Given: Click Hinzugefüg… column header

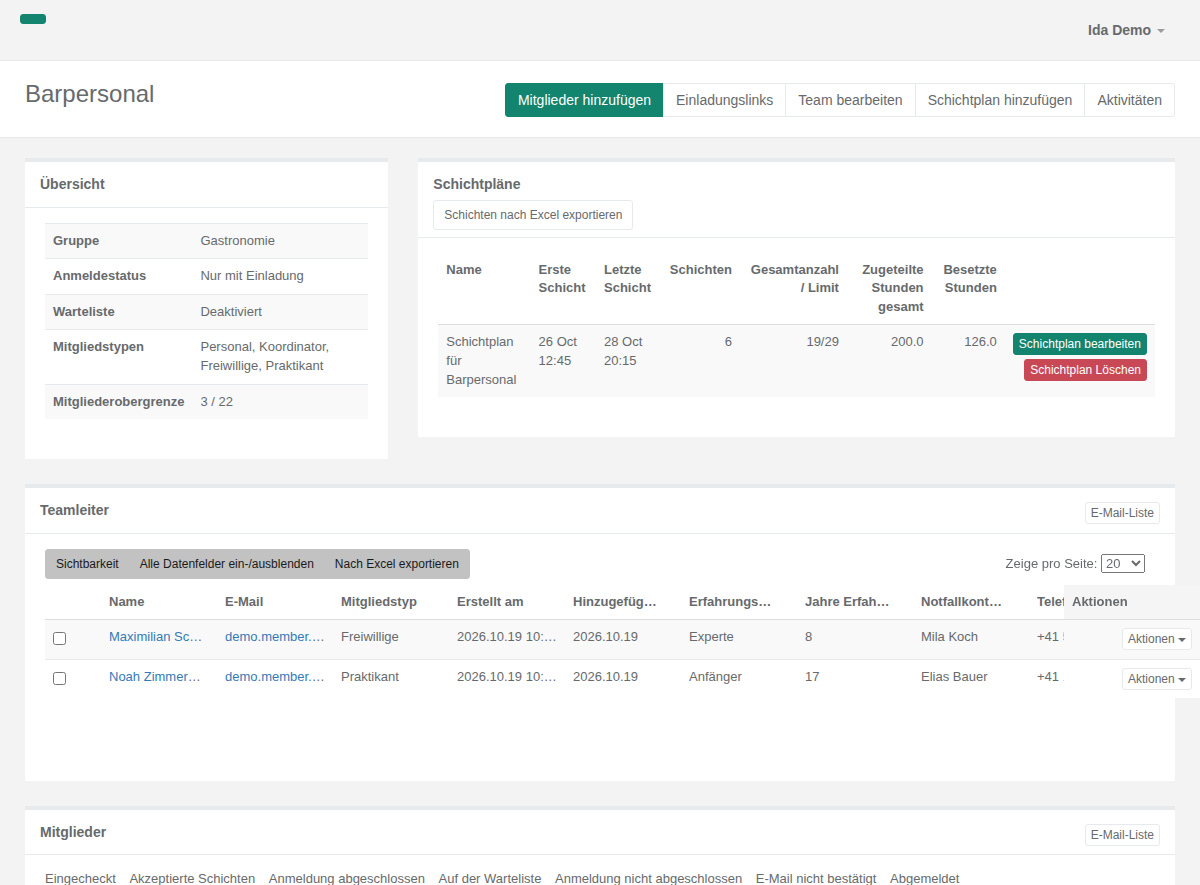Looking at the screenshot, I should (x=615, y=602).
